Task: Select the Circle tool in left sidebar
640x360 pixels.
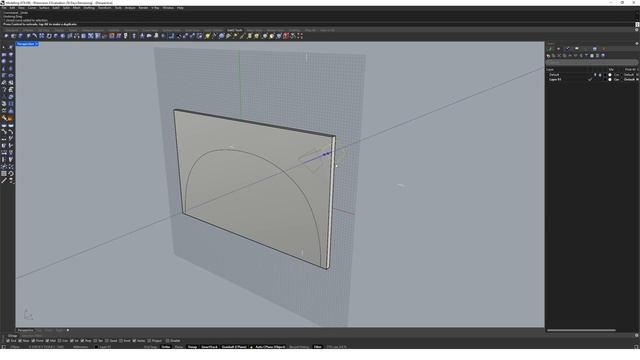Action: pyautogui.click(x=4, y=61)
